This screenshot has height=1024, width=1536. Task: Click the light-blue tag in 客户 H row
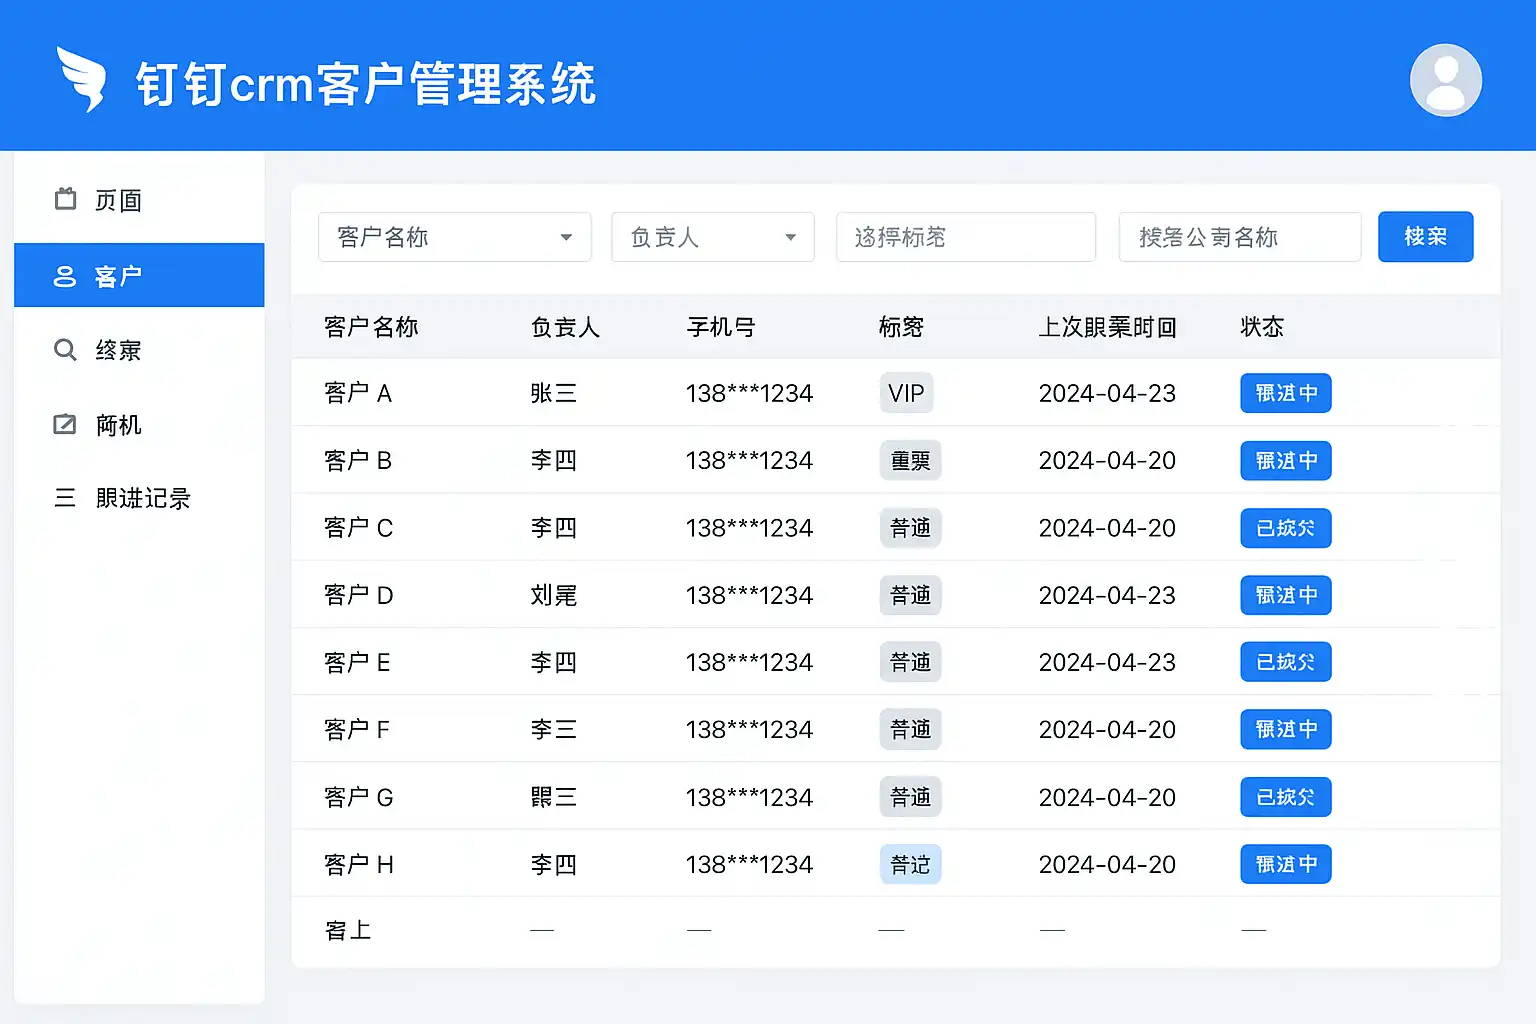911,864
